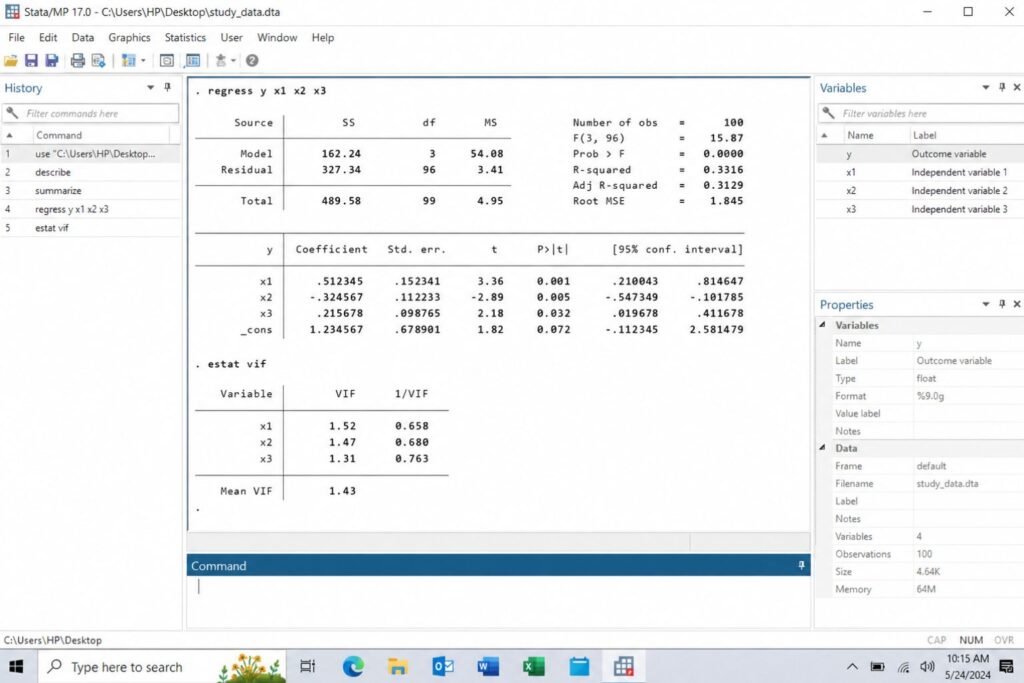Viewport: 1024px width, 683px height.
Task: Click the first Save floppy disk icon
Action: (x=31, y=61)
